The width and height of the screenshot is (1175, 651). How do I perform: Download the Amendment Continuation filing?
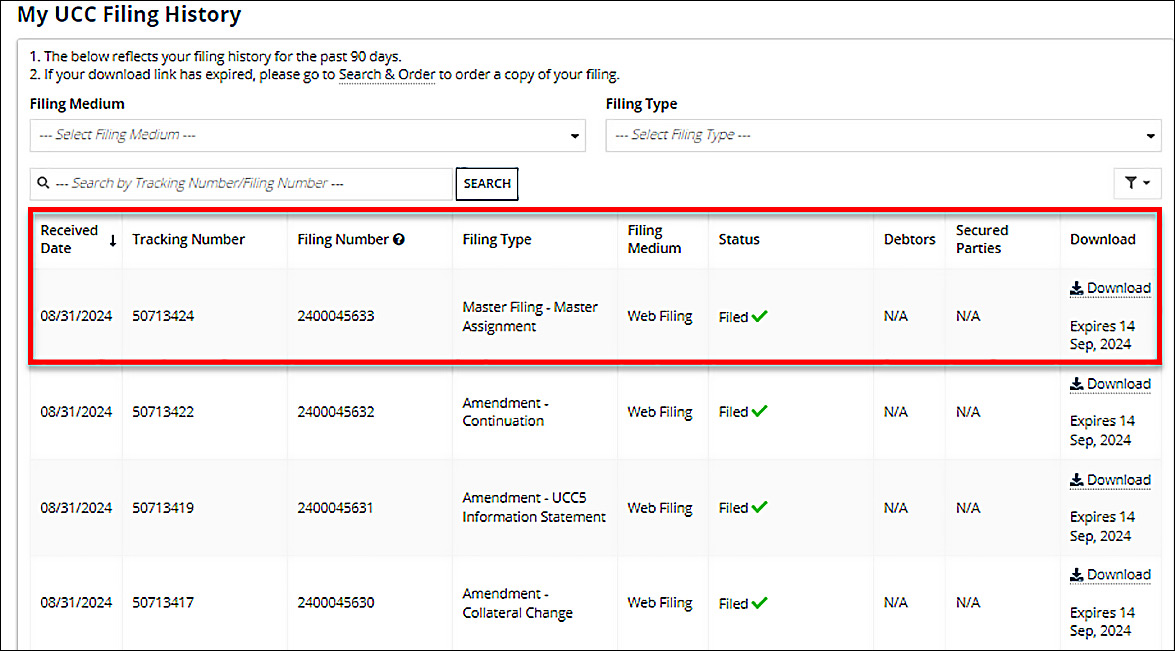tap(1110, 384)
